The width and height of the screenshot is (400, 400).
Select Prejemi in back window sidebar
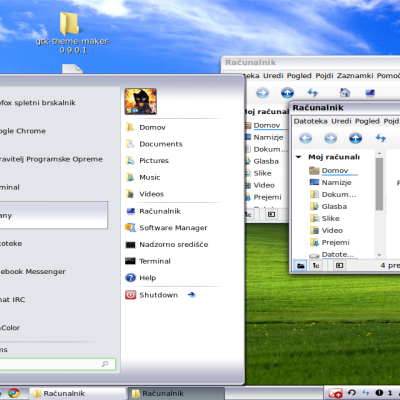(x=263, y=197)
